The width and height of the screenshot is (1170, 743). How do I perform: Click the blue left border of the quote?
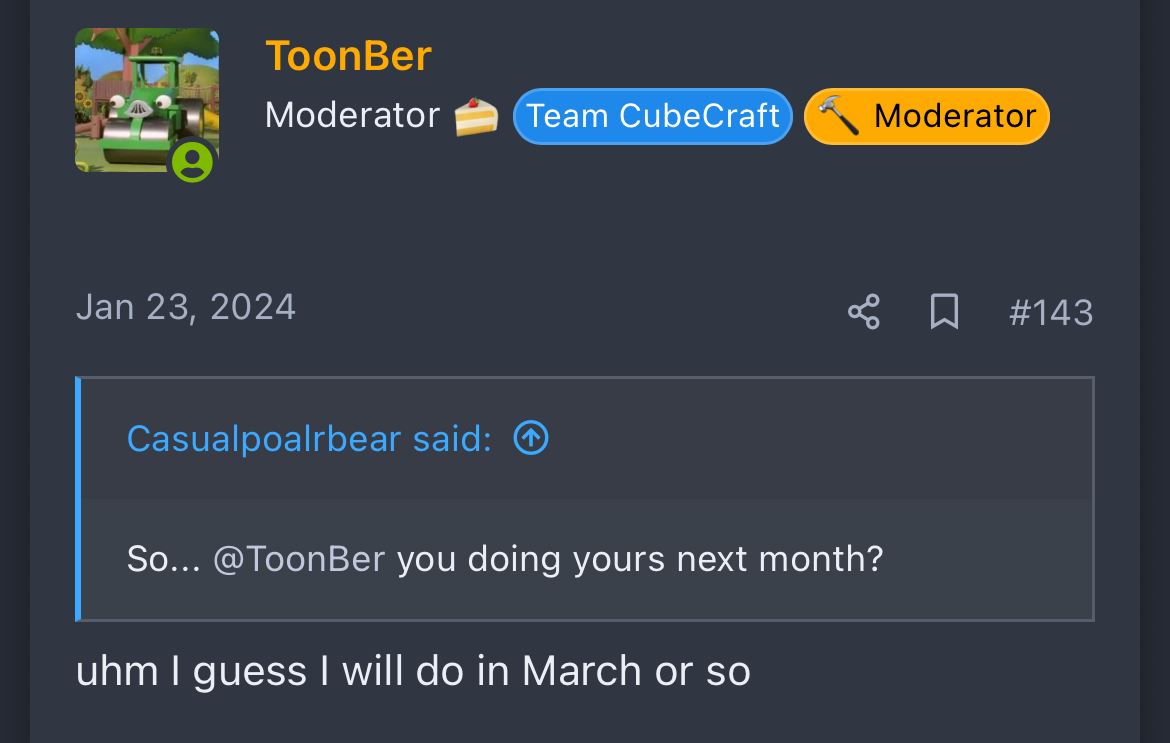coord(78,499)
